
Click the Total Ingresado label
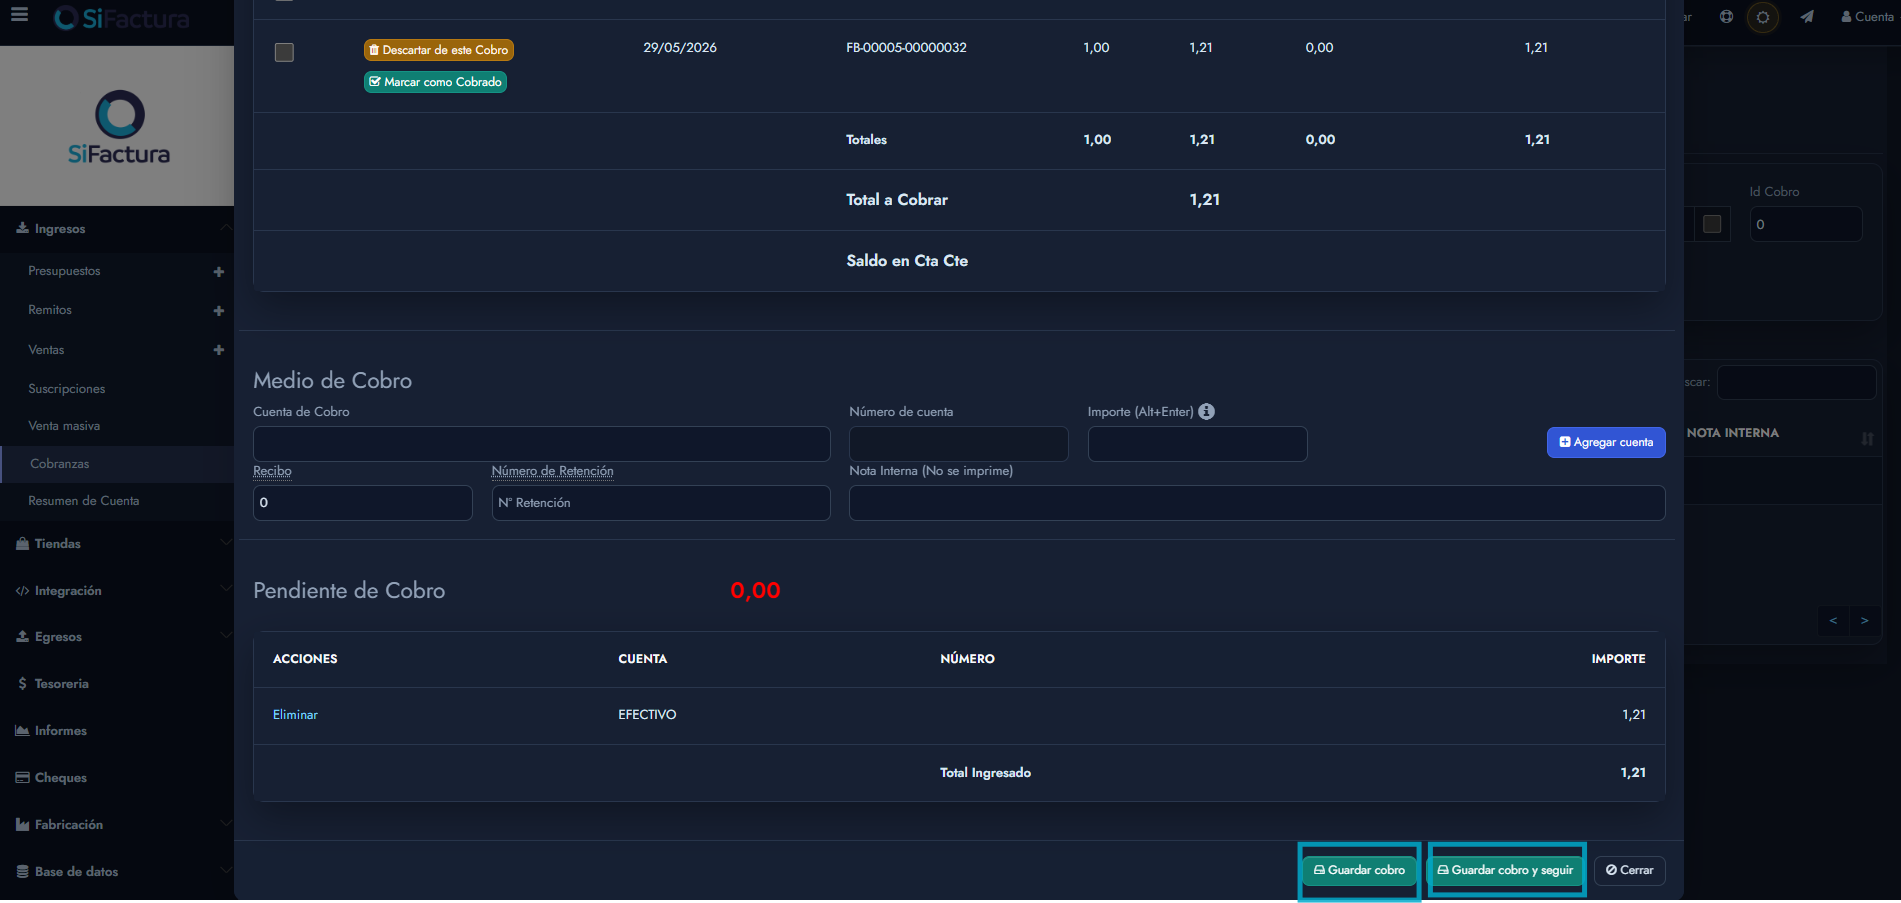pyautogui.click(x=985, y=773)
